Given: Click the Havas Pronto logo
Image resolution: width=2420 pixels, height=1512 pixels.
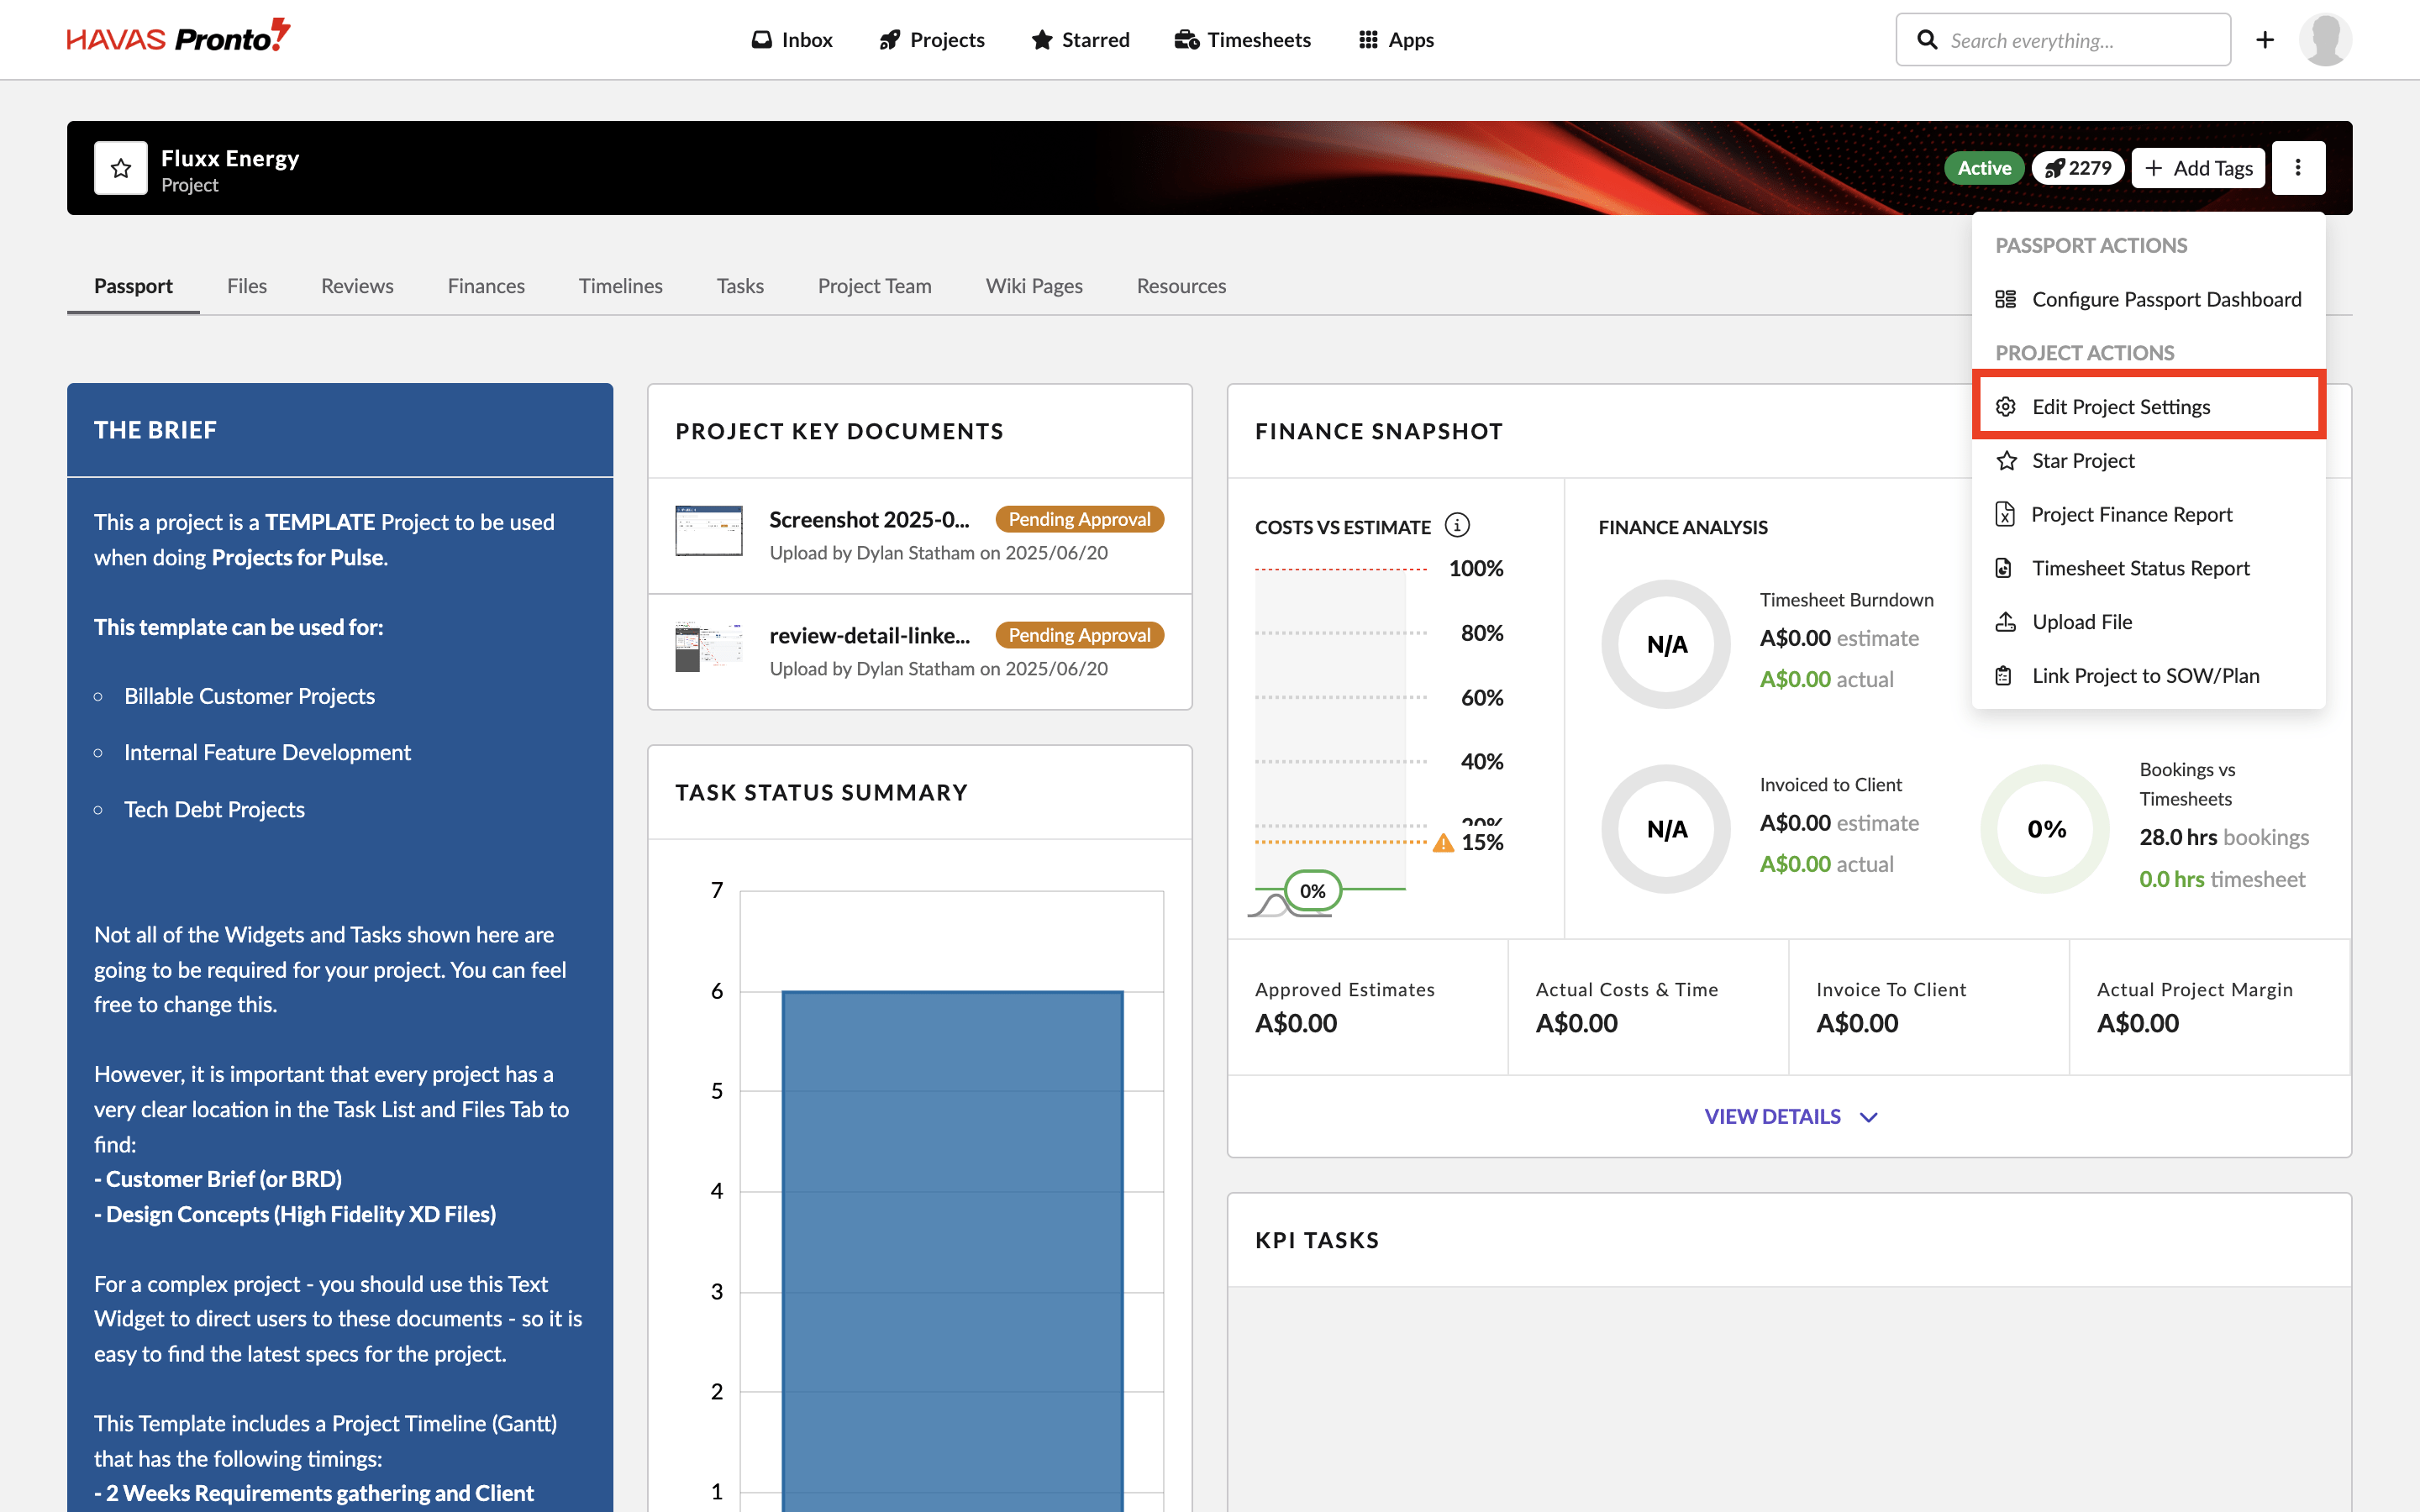Looking at the screenshot, I should click(x=178, y=37).
